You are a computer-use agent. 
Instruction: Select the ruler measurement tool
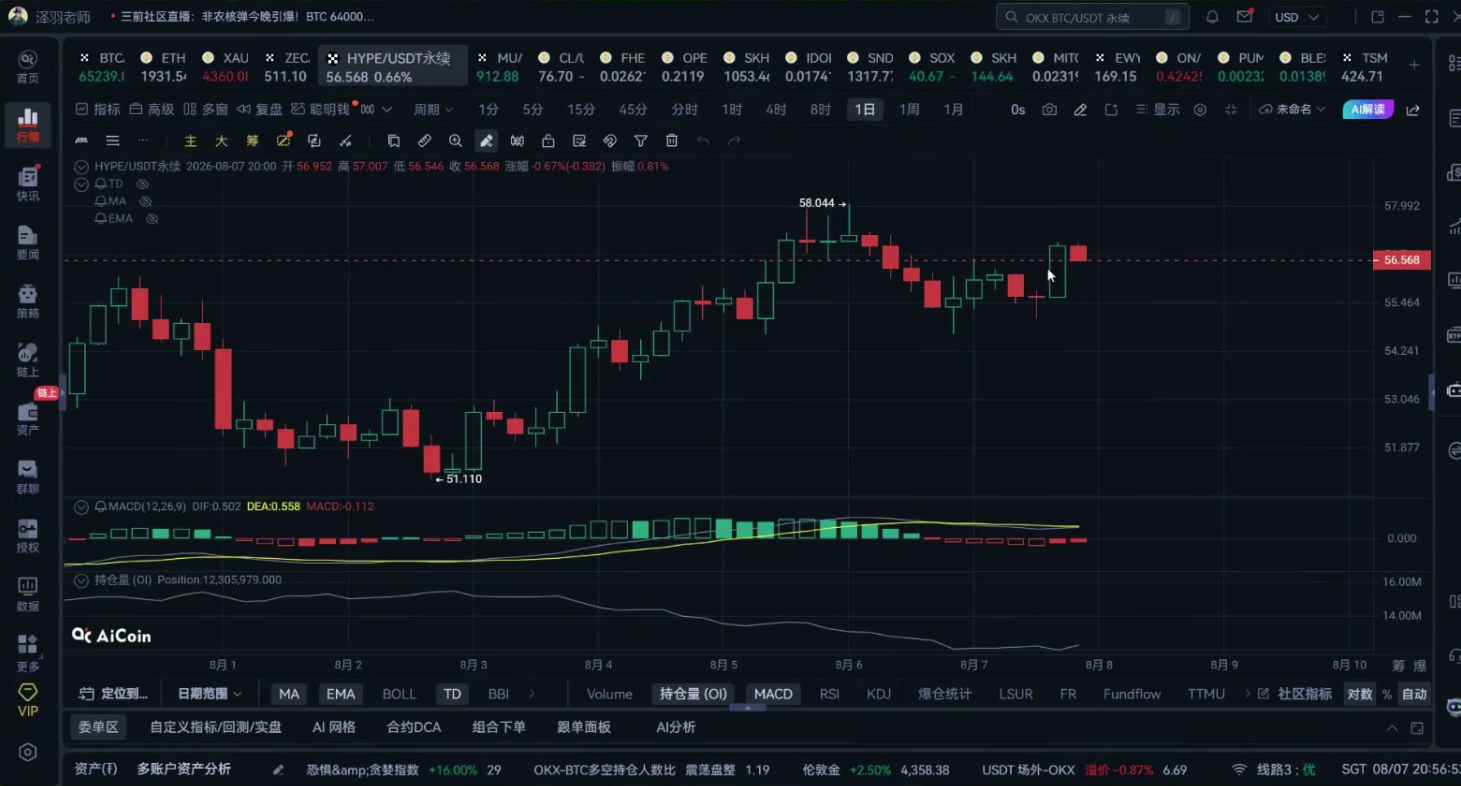425,141
